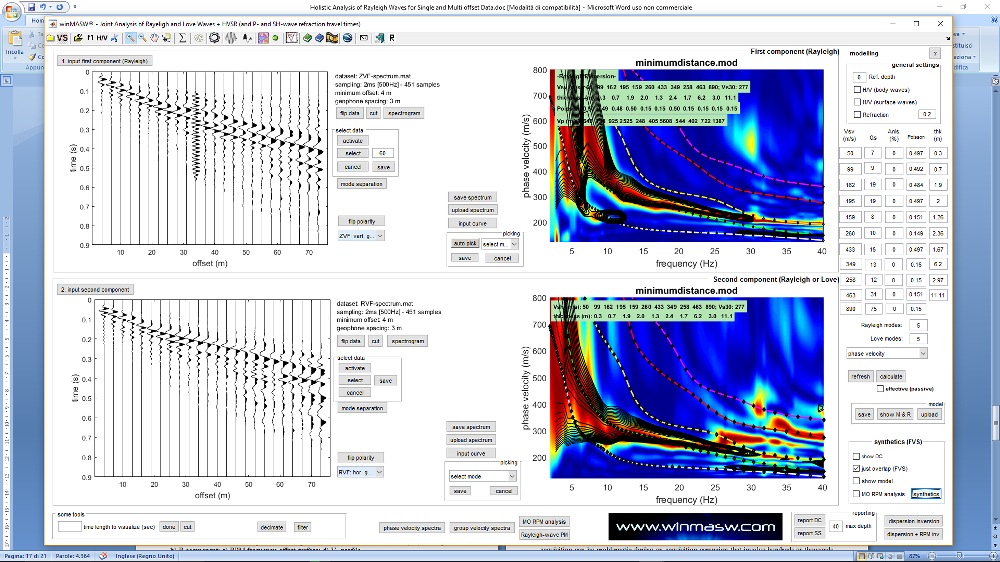This screenshot has width=1000, height=562.
Task: Enable show model checkbox
Action: pyautogui.click(x=857, y=481)
